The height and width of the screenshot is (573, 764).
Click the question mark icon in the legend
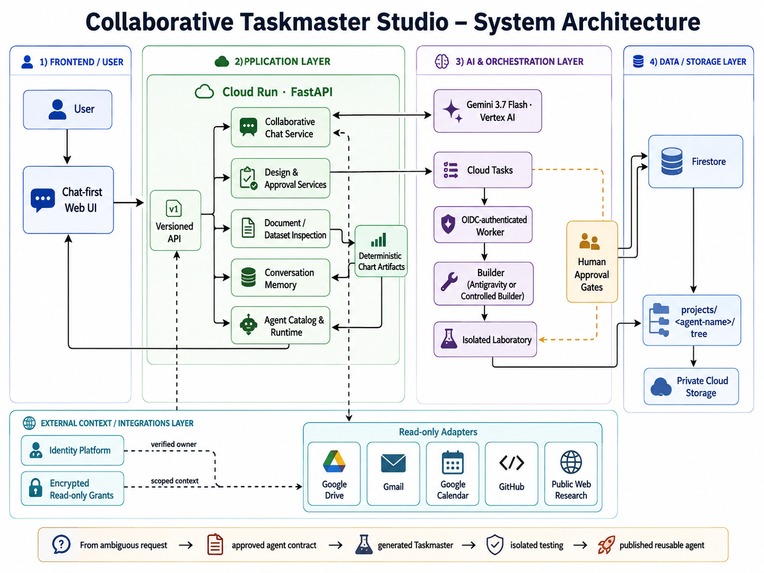tap(61, 544)
